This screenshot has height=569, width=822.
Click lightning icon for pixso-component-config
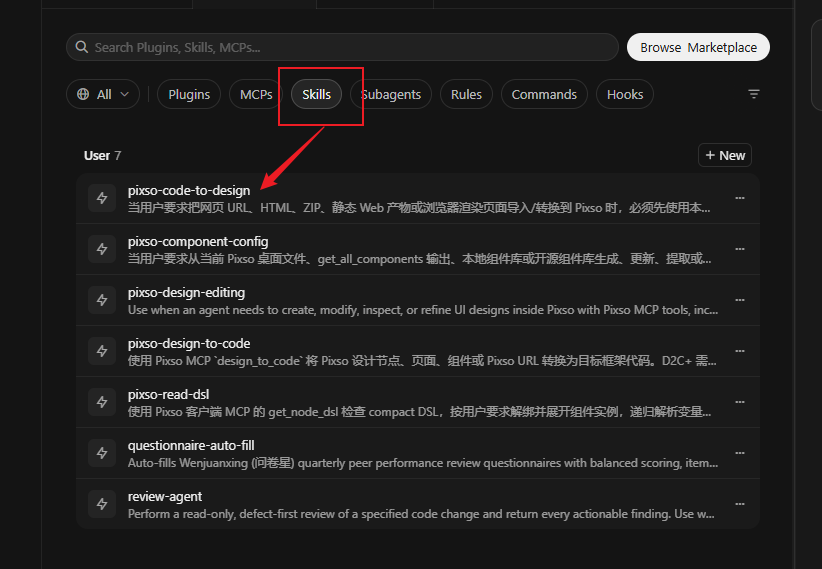tap(102, 249)
